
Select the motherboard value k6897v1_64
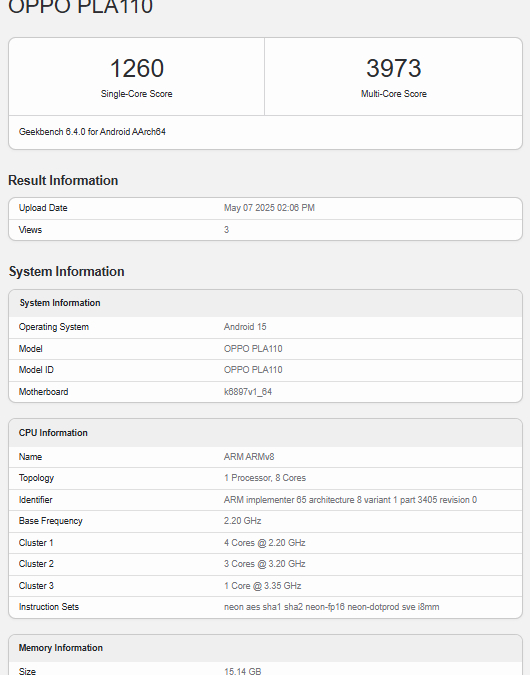[248, 392]
